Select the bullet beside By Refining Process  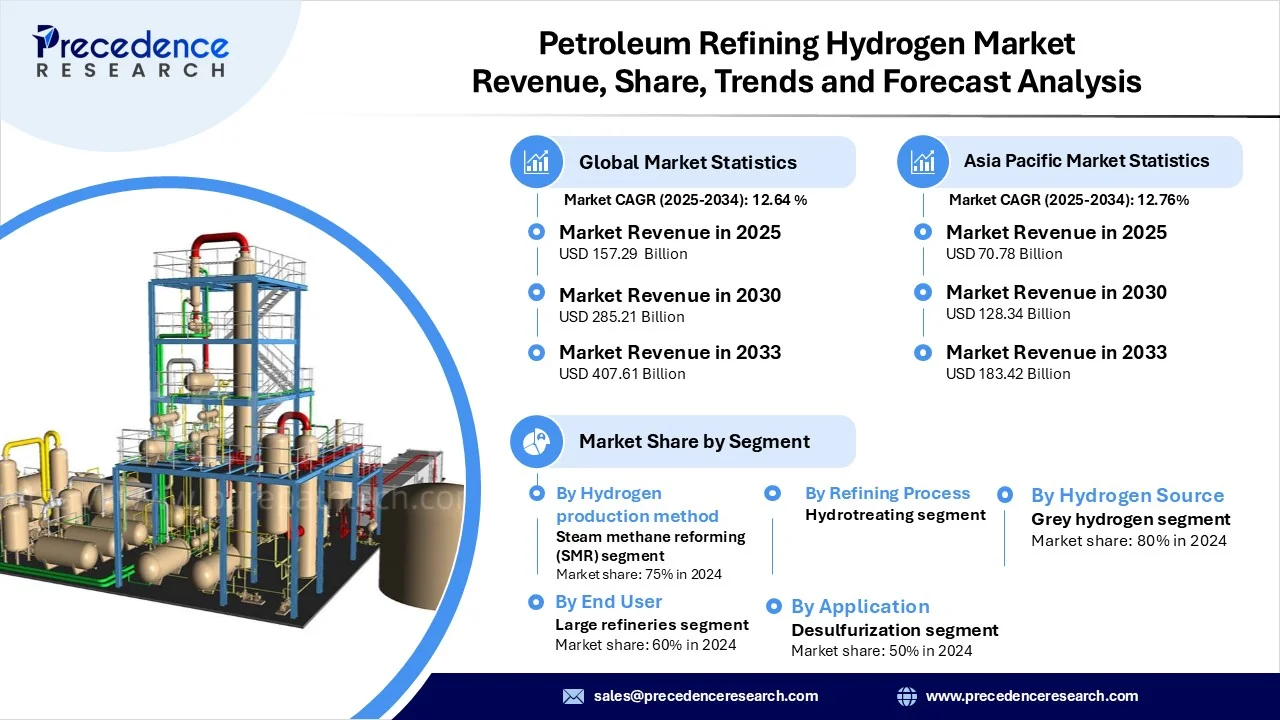point(772,493)
